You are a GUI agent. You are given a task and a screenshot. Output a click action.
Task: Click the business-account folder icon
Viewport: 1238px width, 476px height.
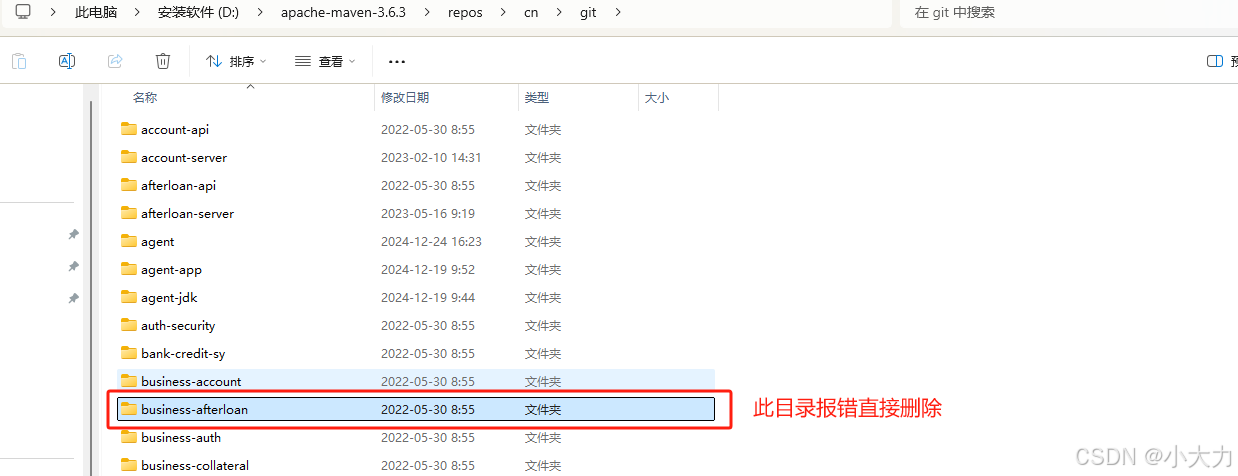click(x=128, y=381)
